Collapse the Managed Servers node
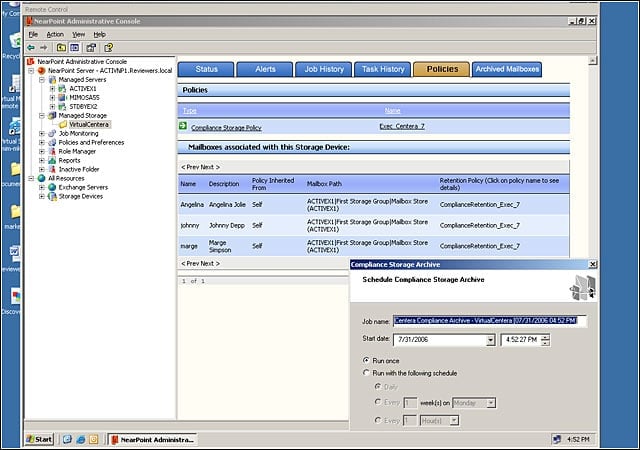The width and height of the screenshot is (640, 450). tap(42, 80)
